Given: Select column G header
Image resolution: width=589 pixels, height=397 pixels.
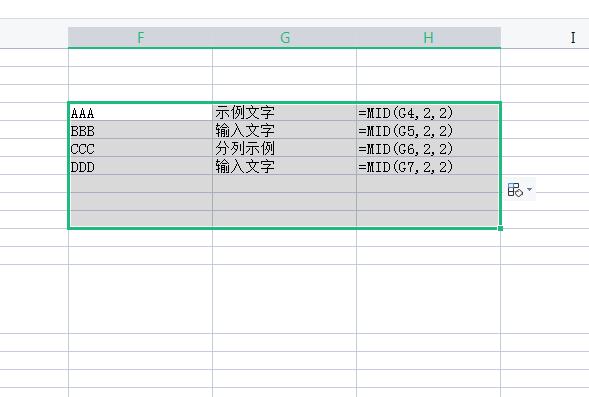Looking at the screenshot, I should (x=285, y=38).
